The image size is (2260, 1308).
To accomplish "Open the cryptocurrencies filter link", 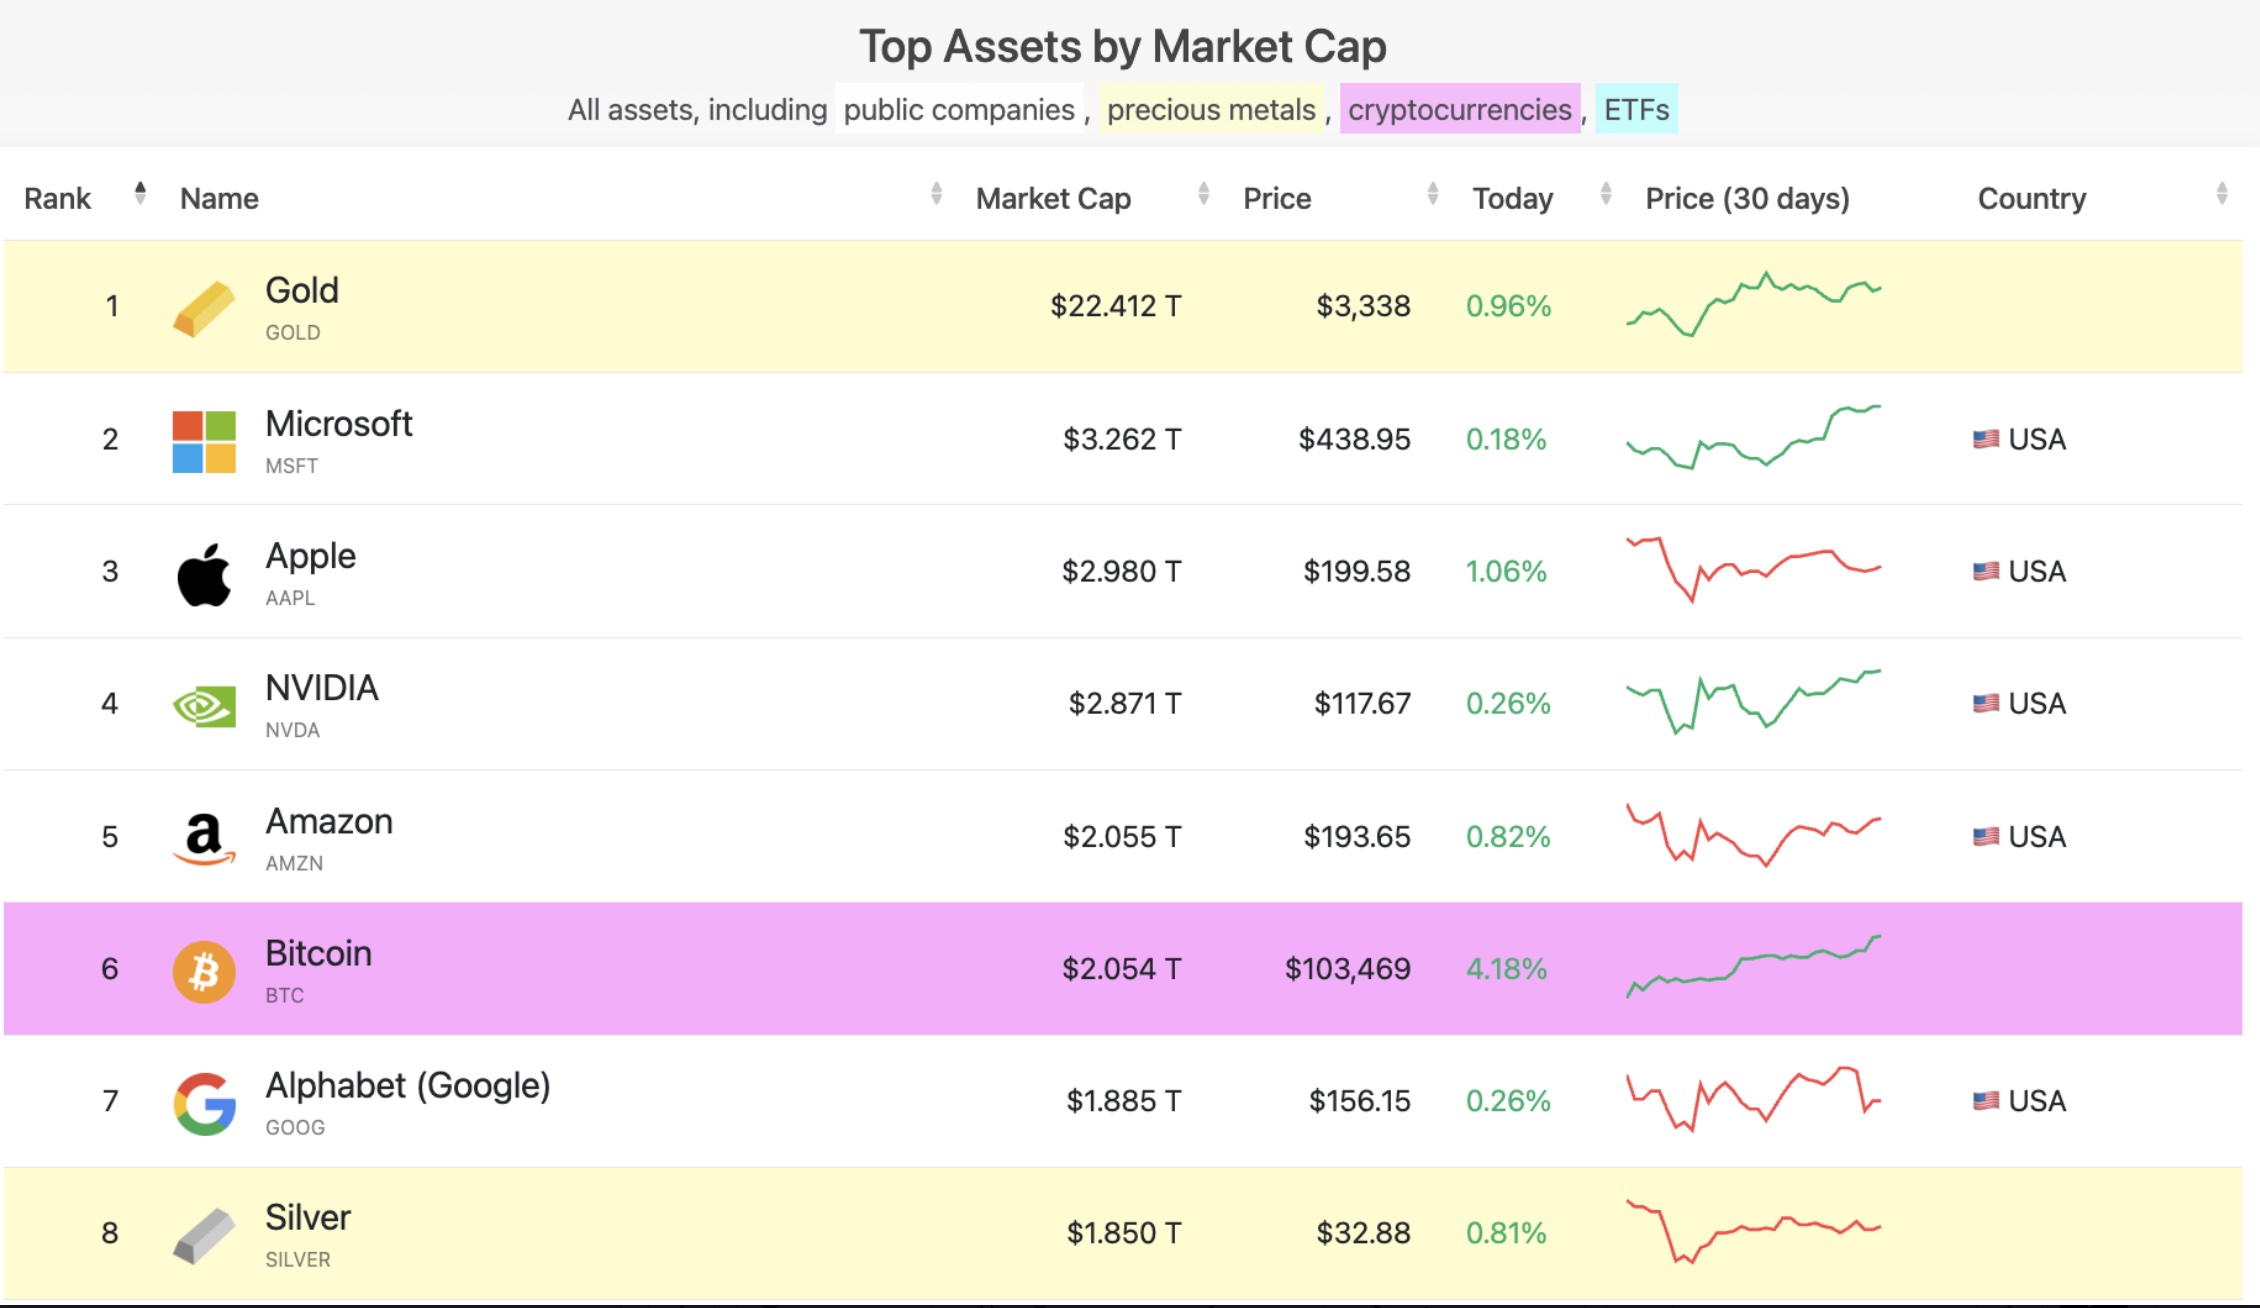I will [1460, 109].
